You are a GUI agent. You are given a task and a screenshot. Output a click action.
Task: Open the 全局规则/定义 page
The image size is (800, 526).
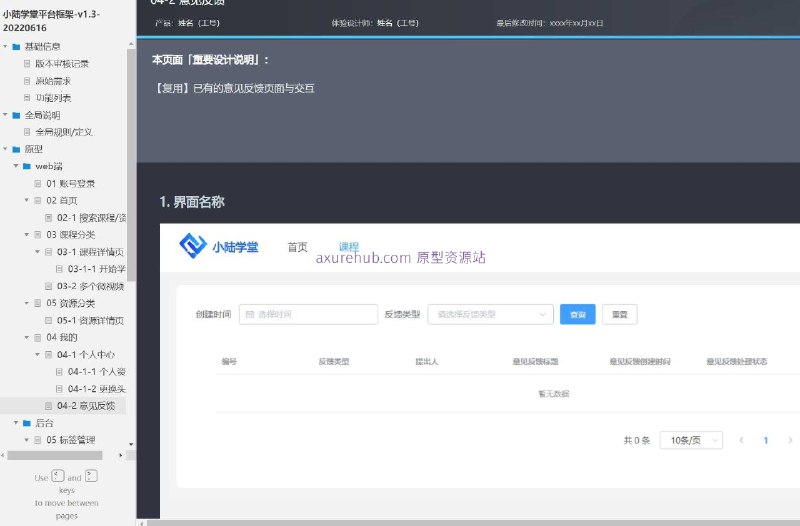tap(64, 132)
